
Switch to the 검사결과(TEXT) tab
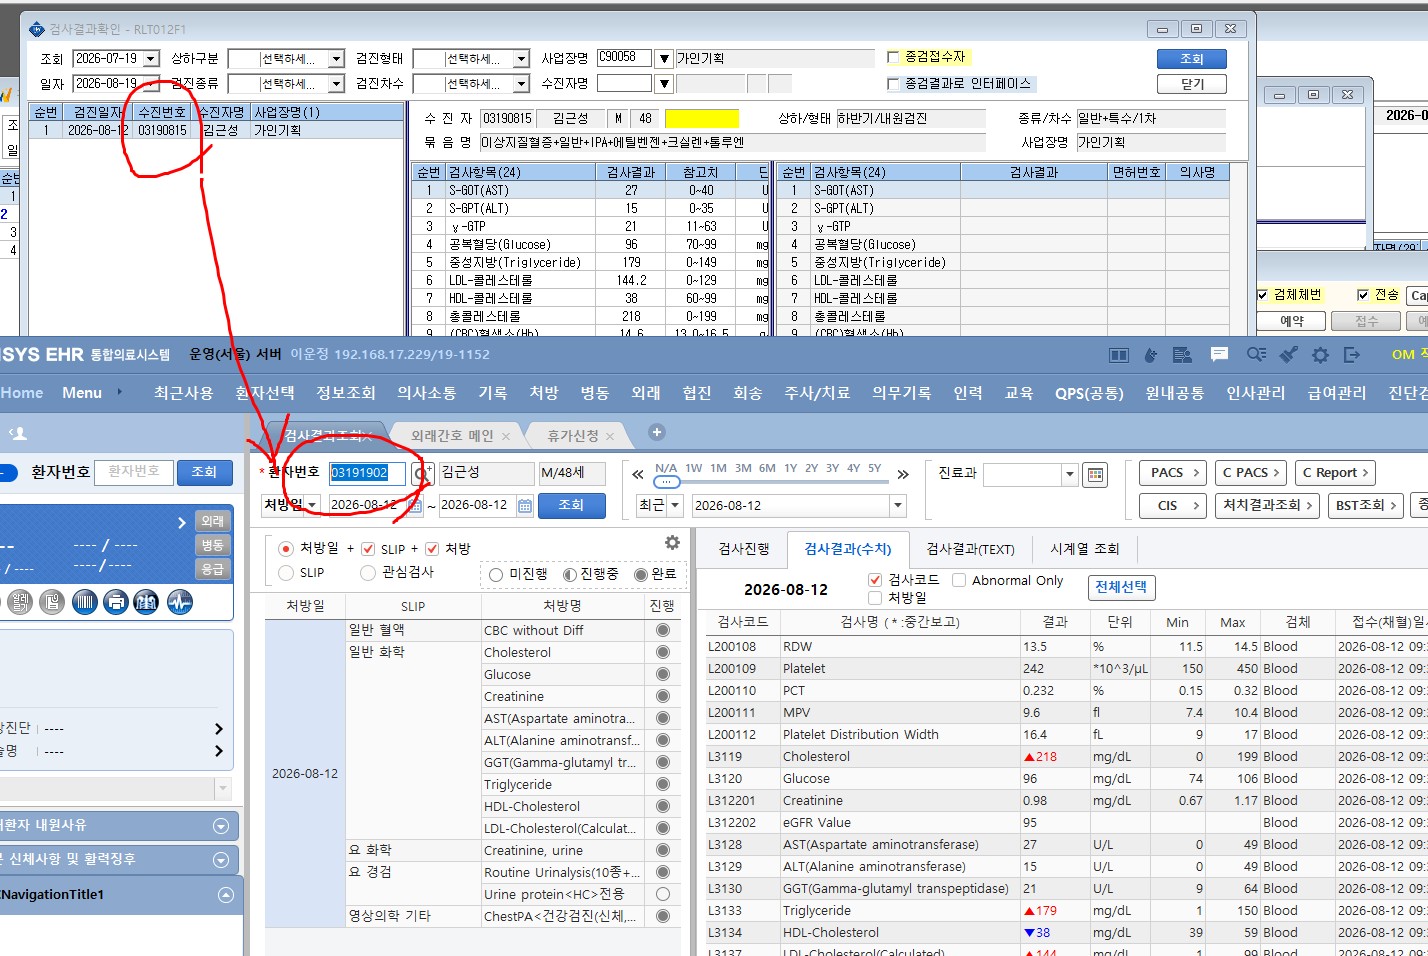(x=970, y=549)
